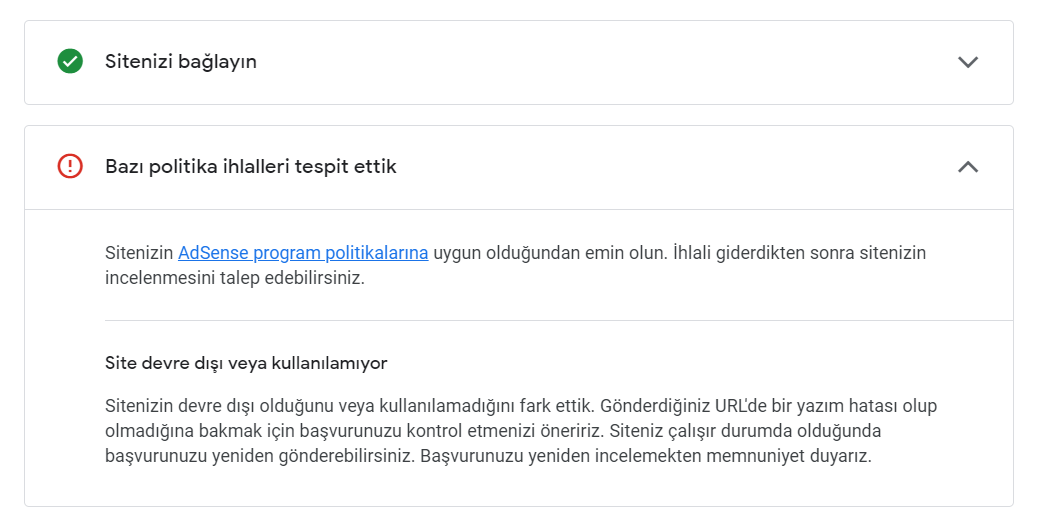This screenshot has height=528, width=1040.
Task: Click the red exclamation warning icon
Action: 70,166
